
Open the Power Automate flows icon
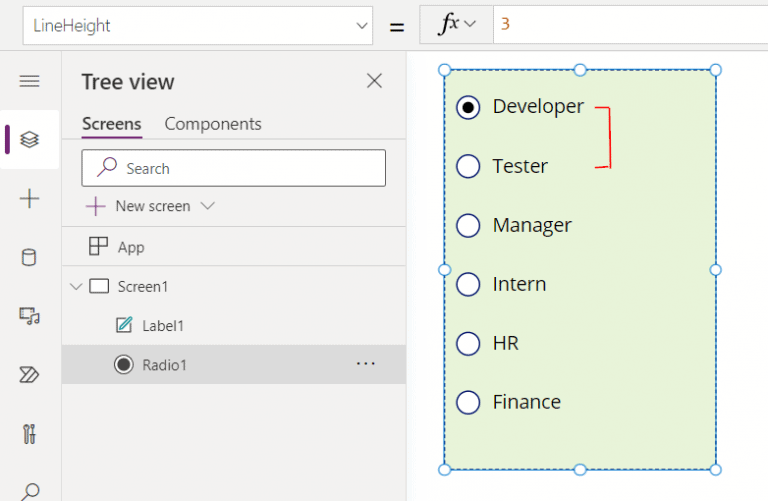pyautogui.click(x=29, y=375)
